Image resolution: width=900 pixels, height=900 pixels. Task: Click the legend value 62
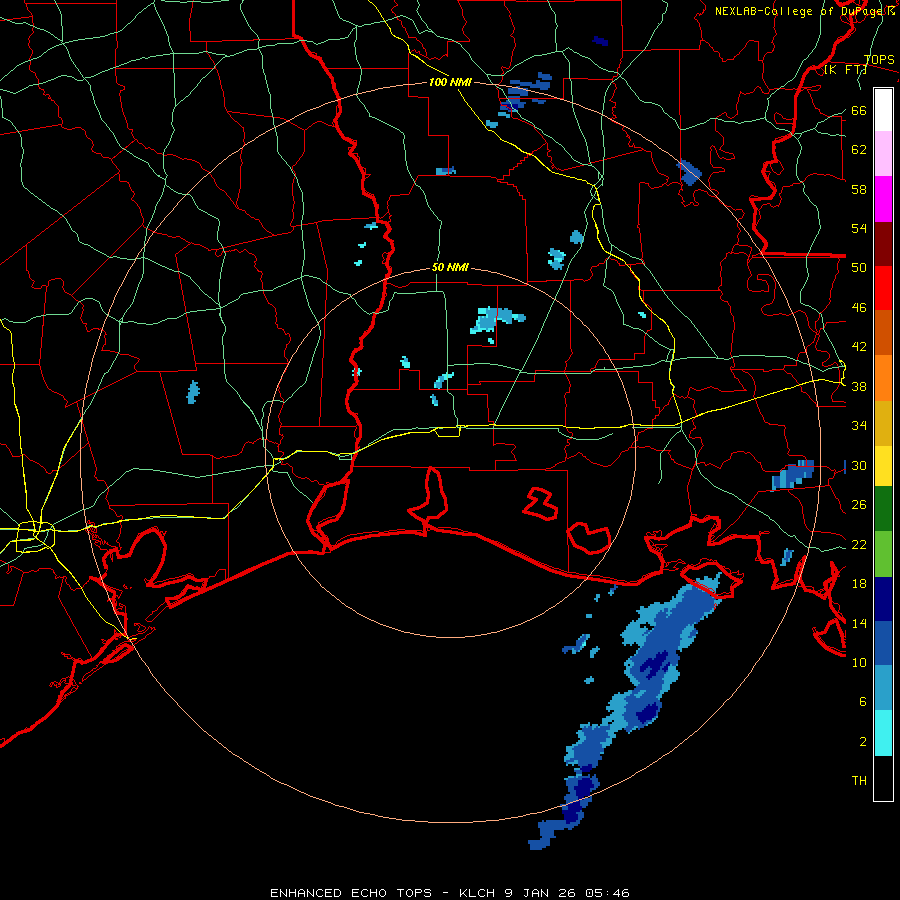[859, 150]
